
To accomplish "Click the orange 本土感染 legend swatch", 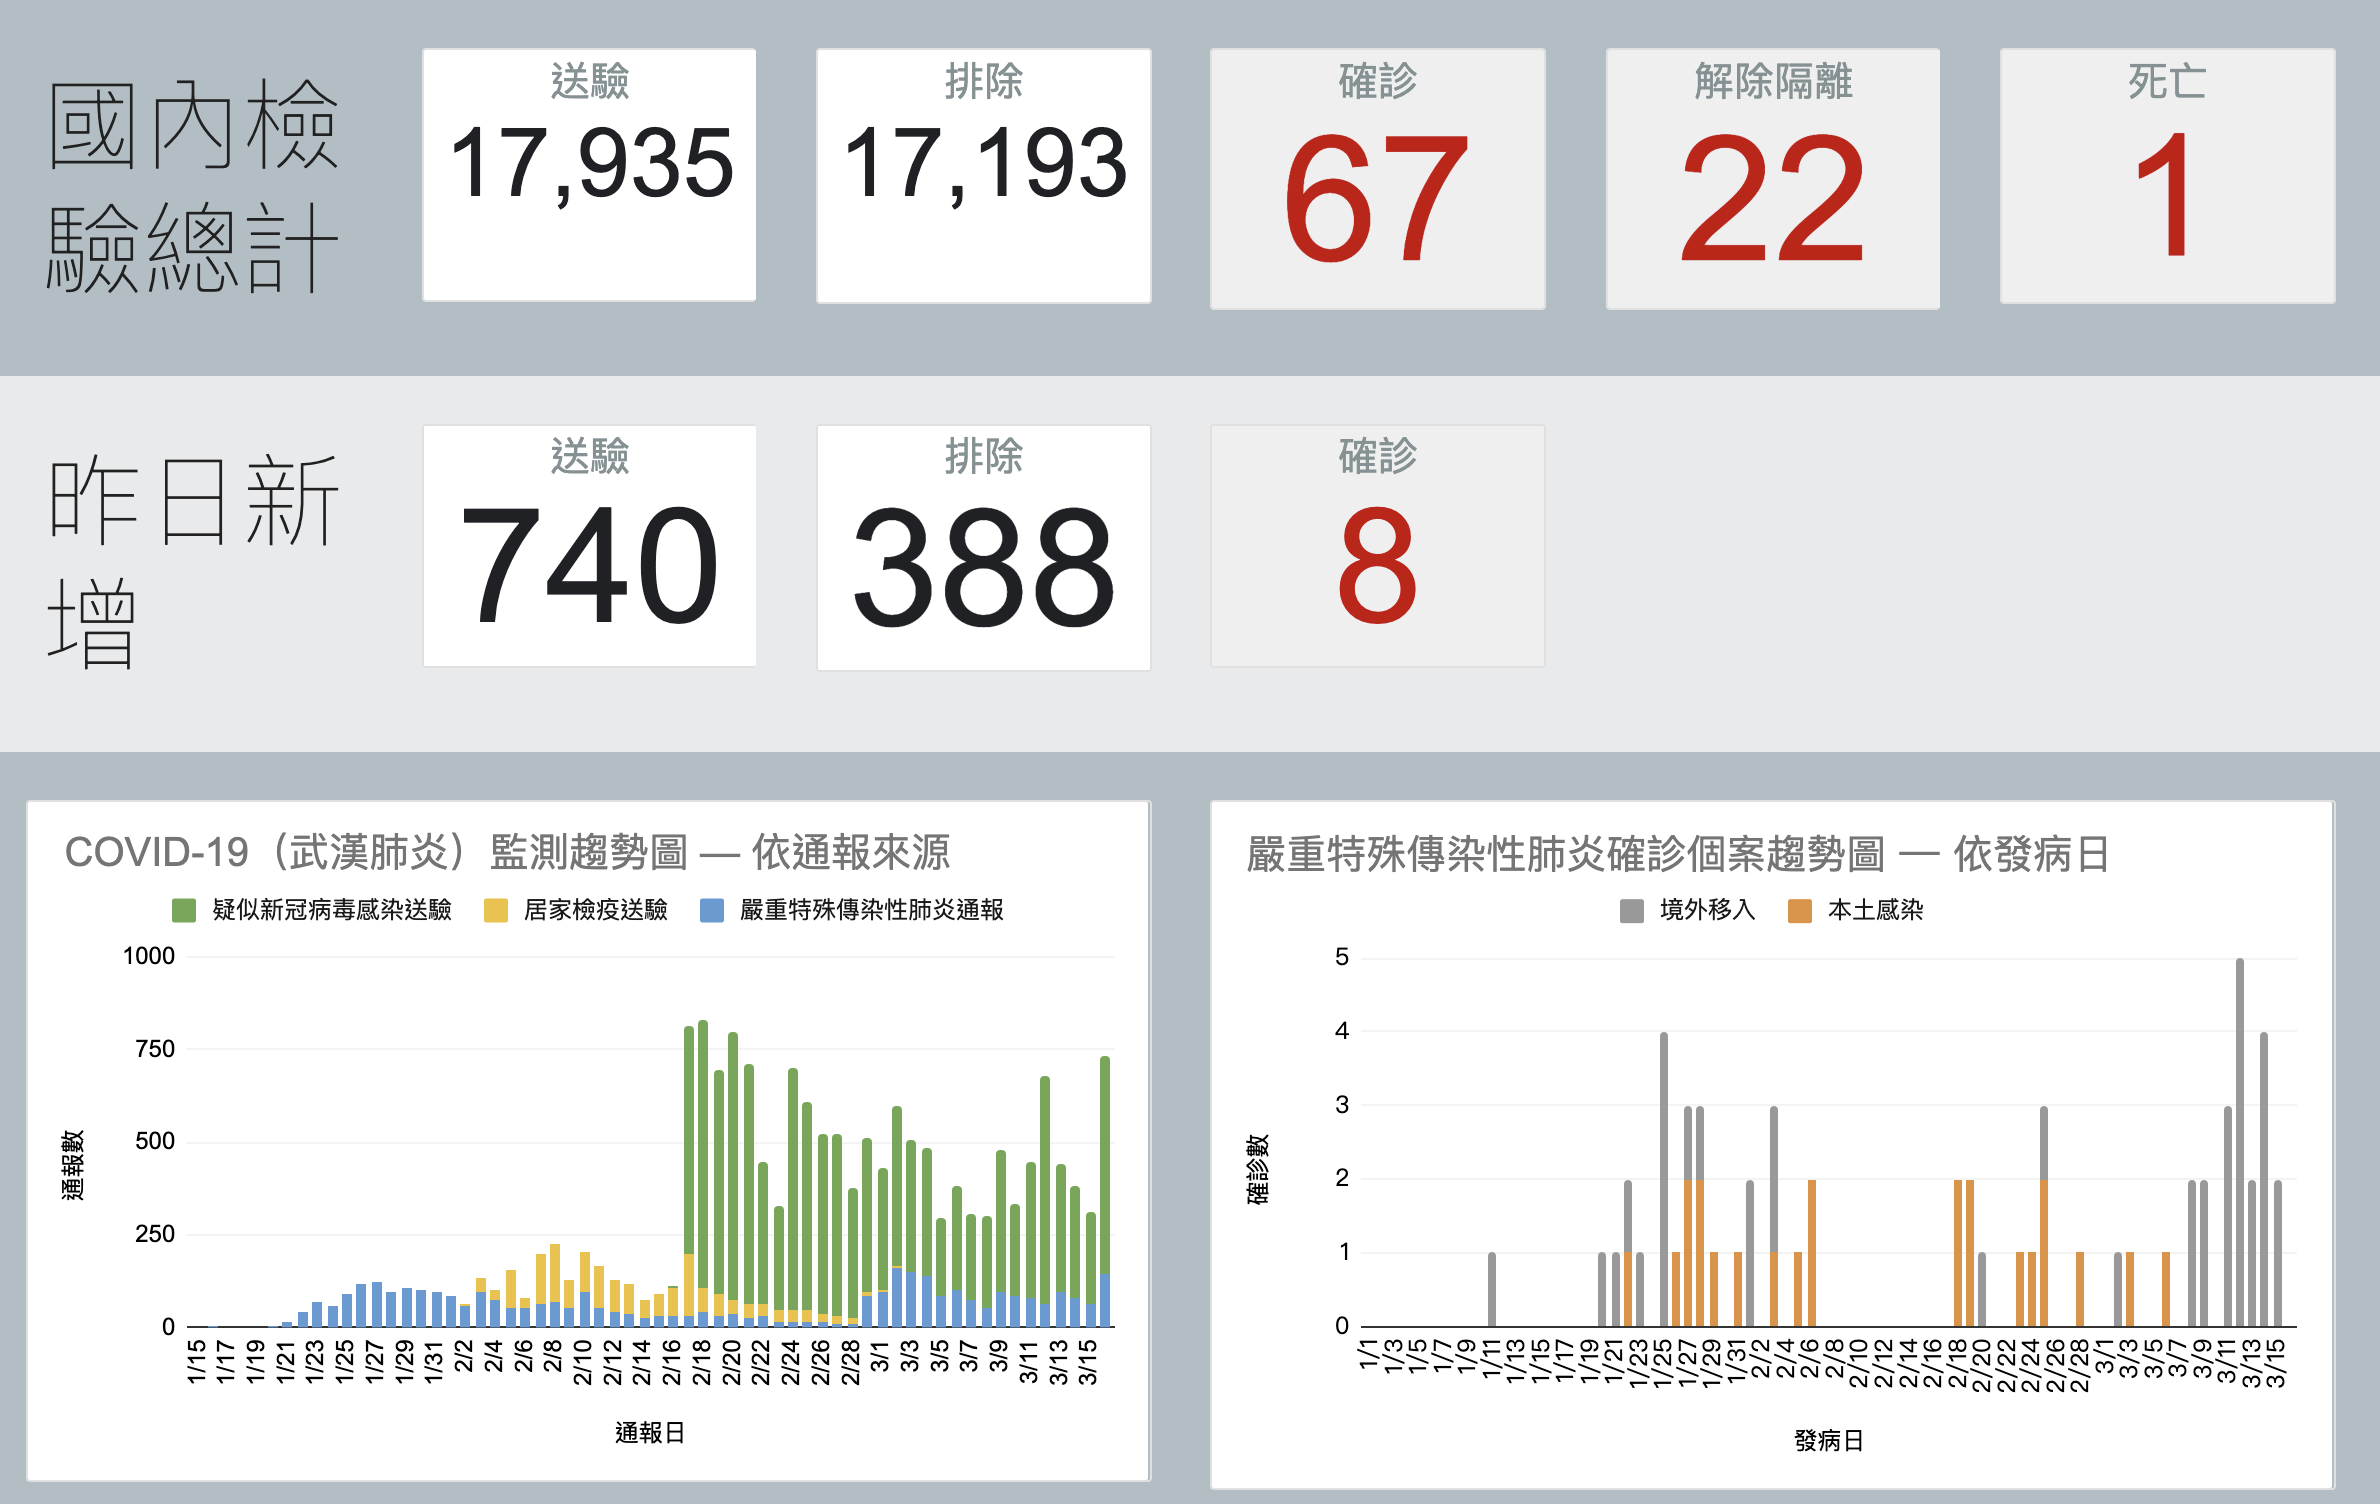I will (1799, 911).
